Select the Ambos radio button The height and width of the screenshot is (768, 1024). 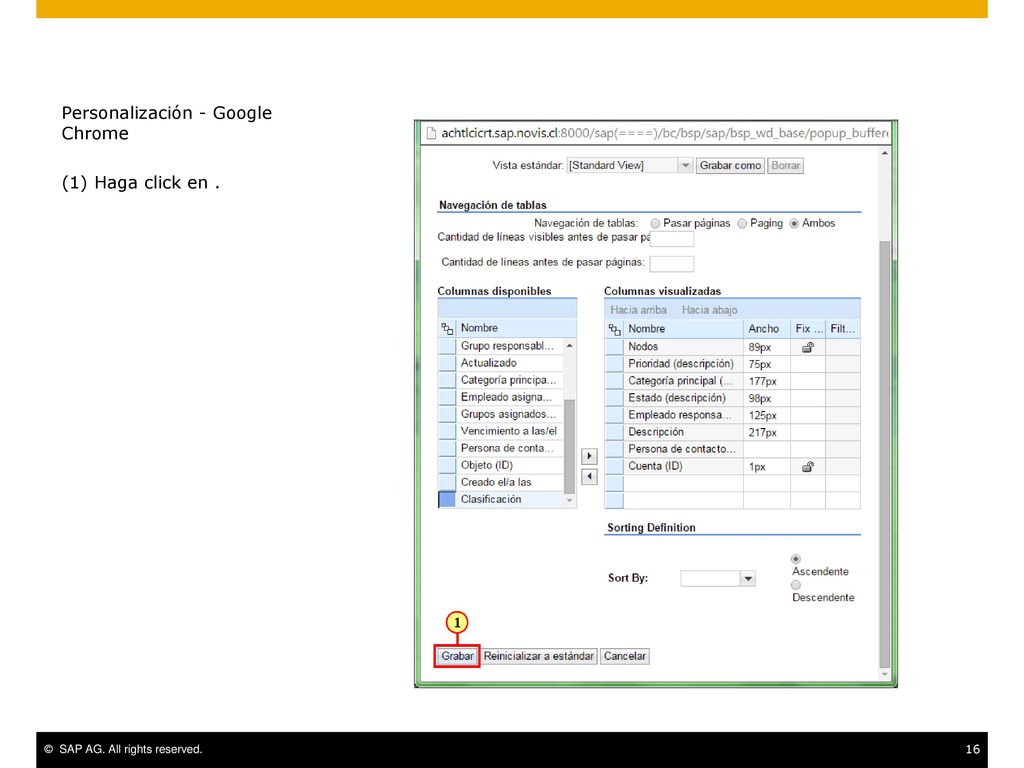(794, 223)
